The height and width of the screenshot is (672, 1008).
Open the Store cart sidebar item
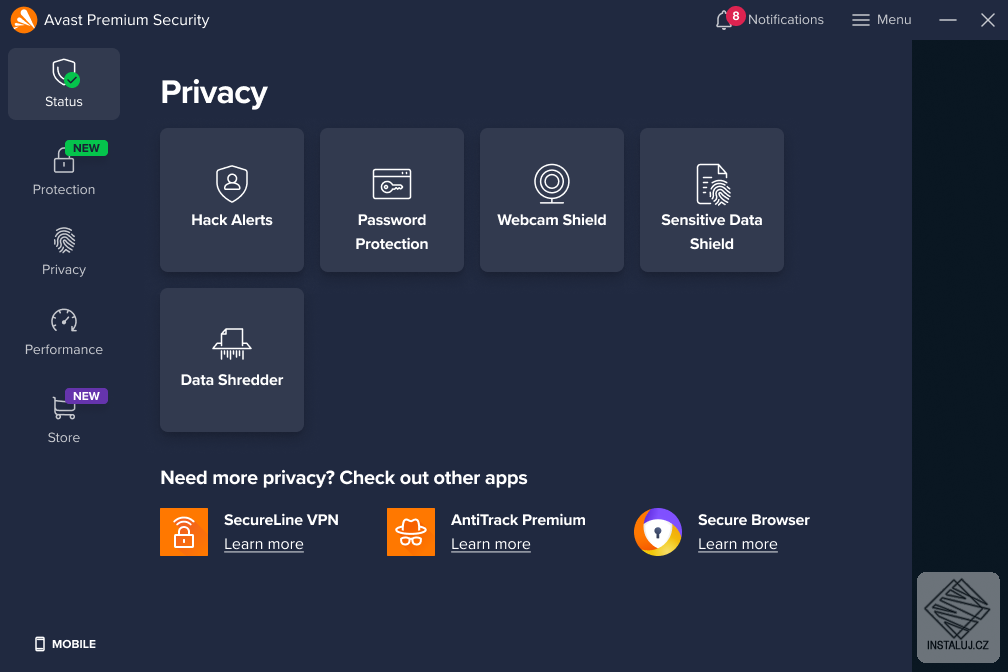[64, 416]
